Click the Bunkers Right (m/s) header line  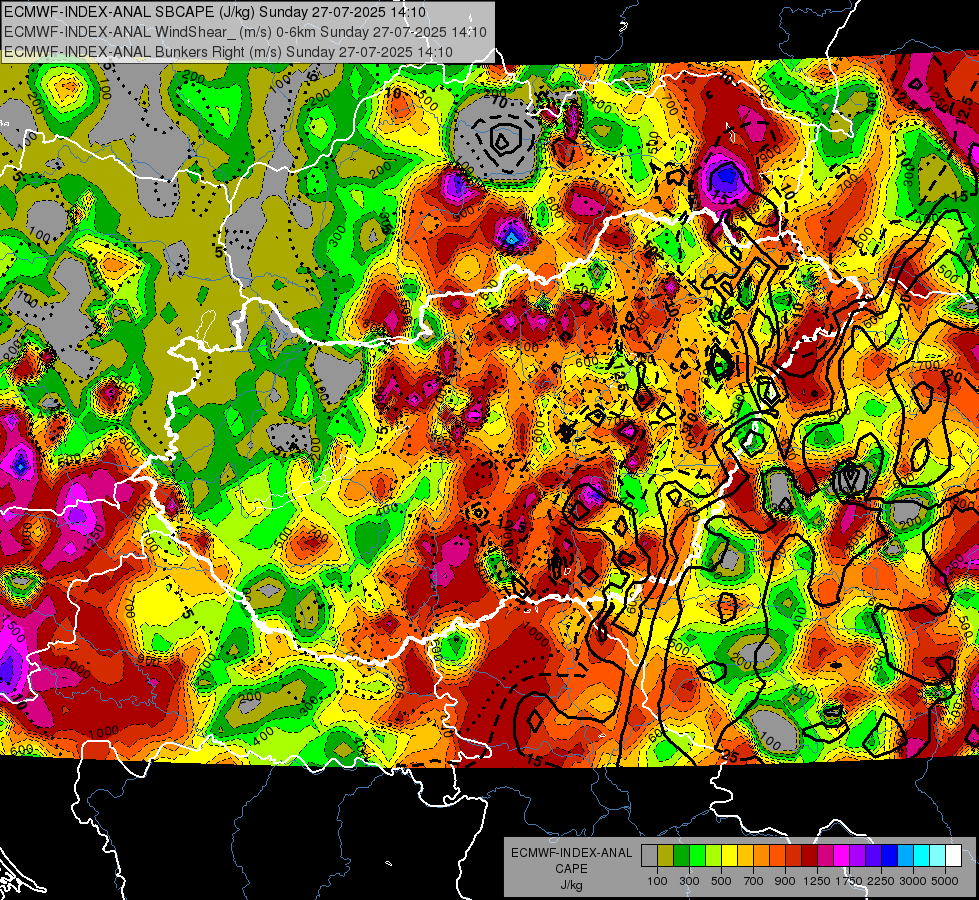[x=228, y=52]
